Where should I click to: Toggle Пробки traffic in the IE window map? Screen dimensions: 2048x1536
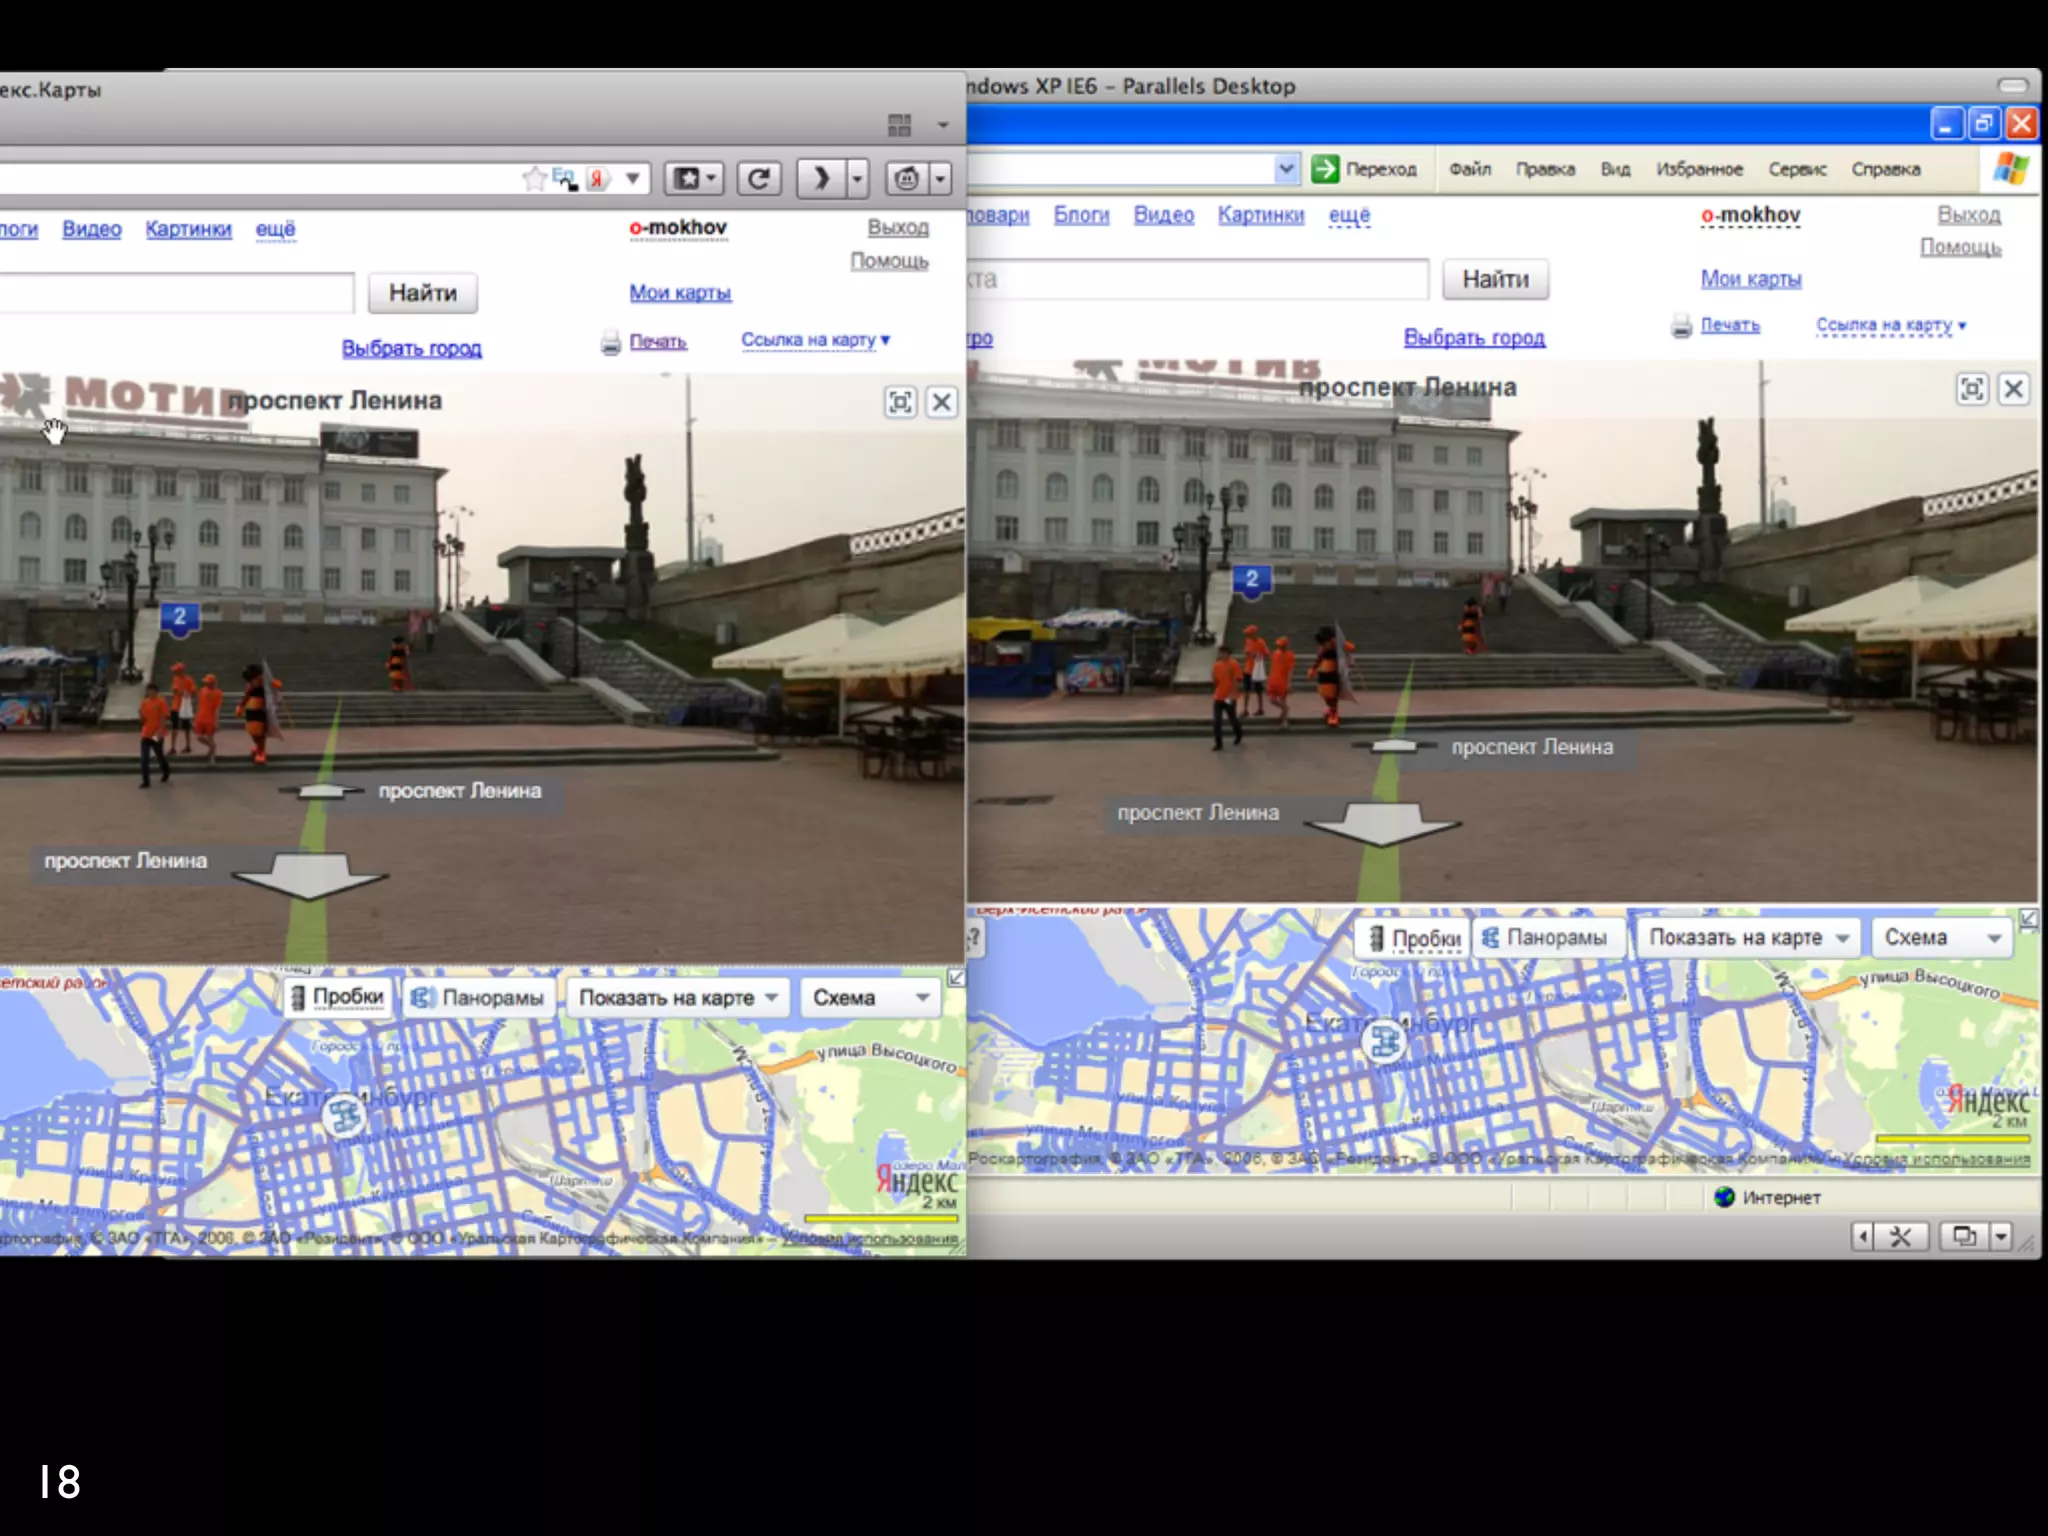tap(1416, 938)
